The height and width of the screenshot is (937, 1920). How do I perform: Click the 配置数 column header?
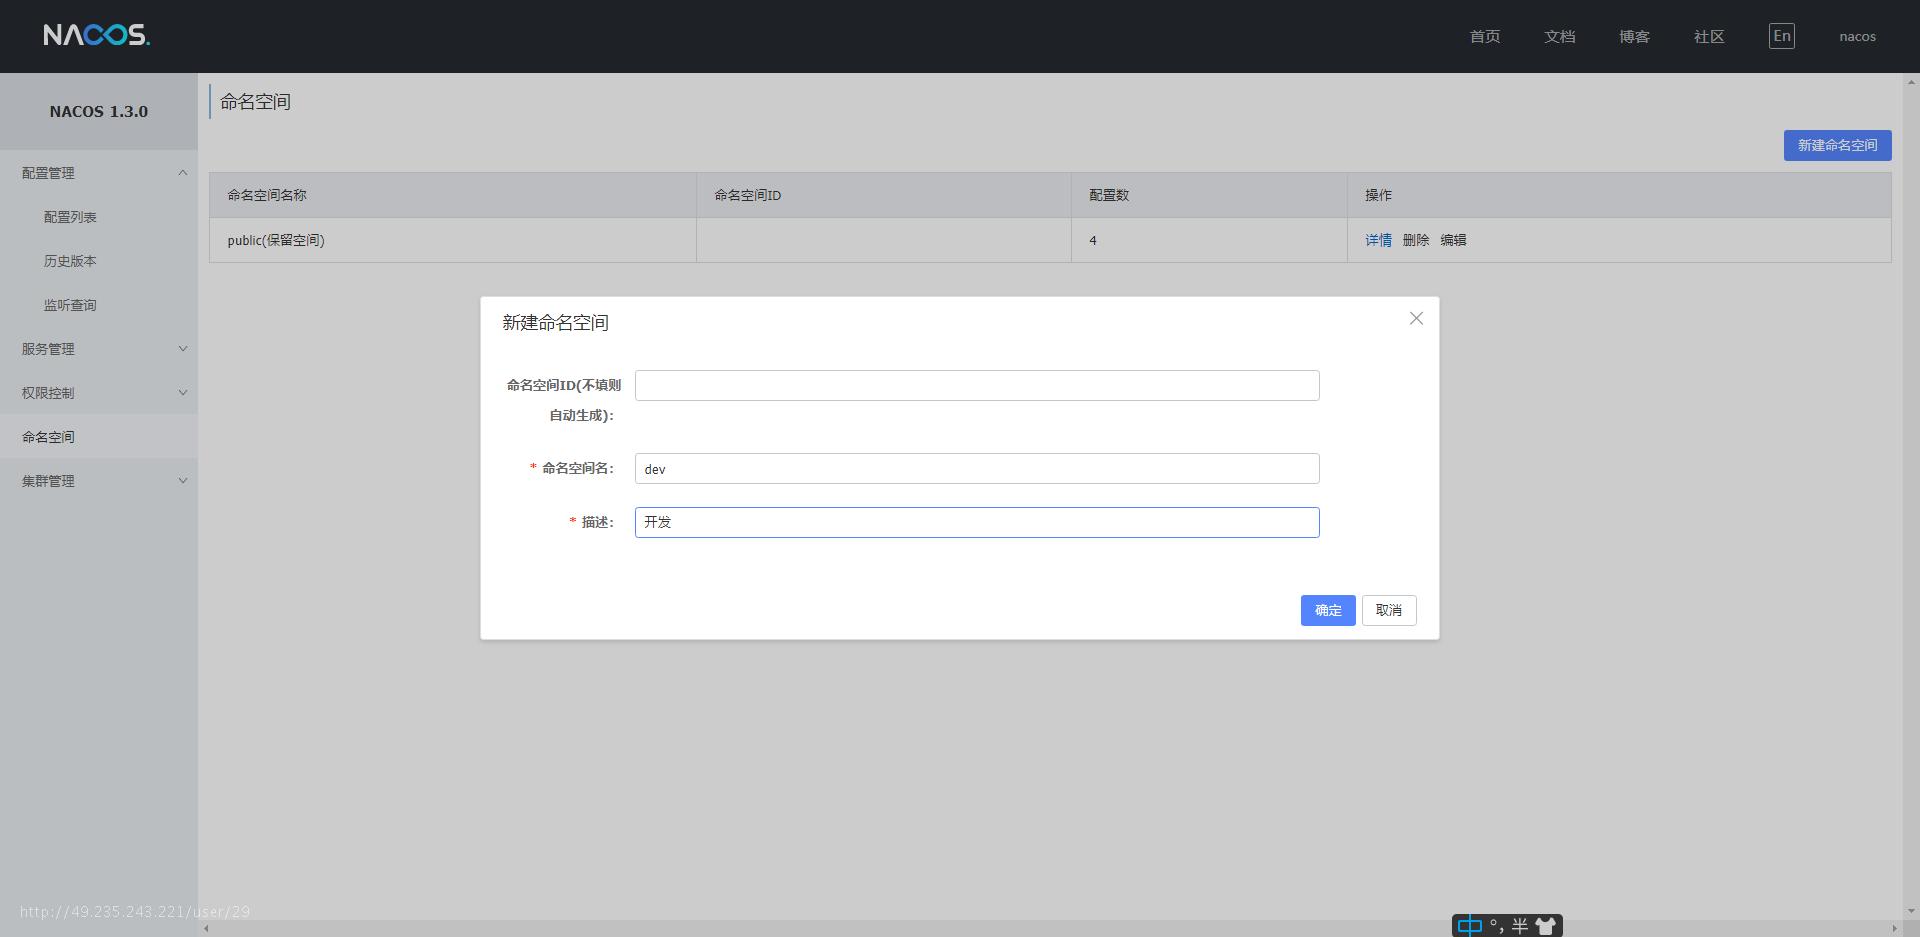(1209, 195)
